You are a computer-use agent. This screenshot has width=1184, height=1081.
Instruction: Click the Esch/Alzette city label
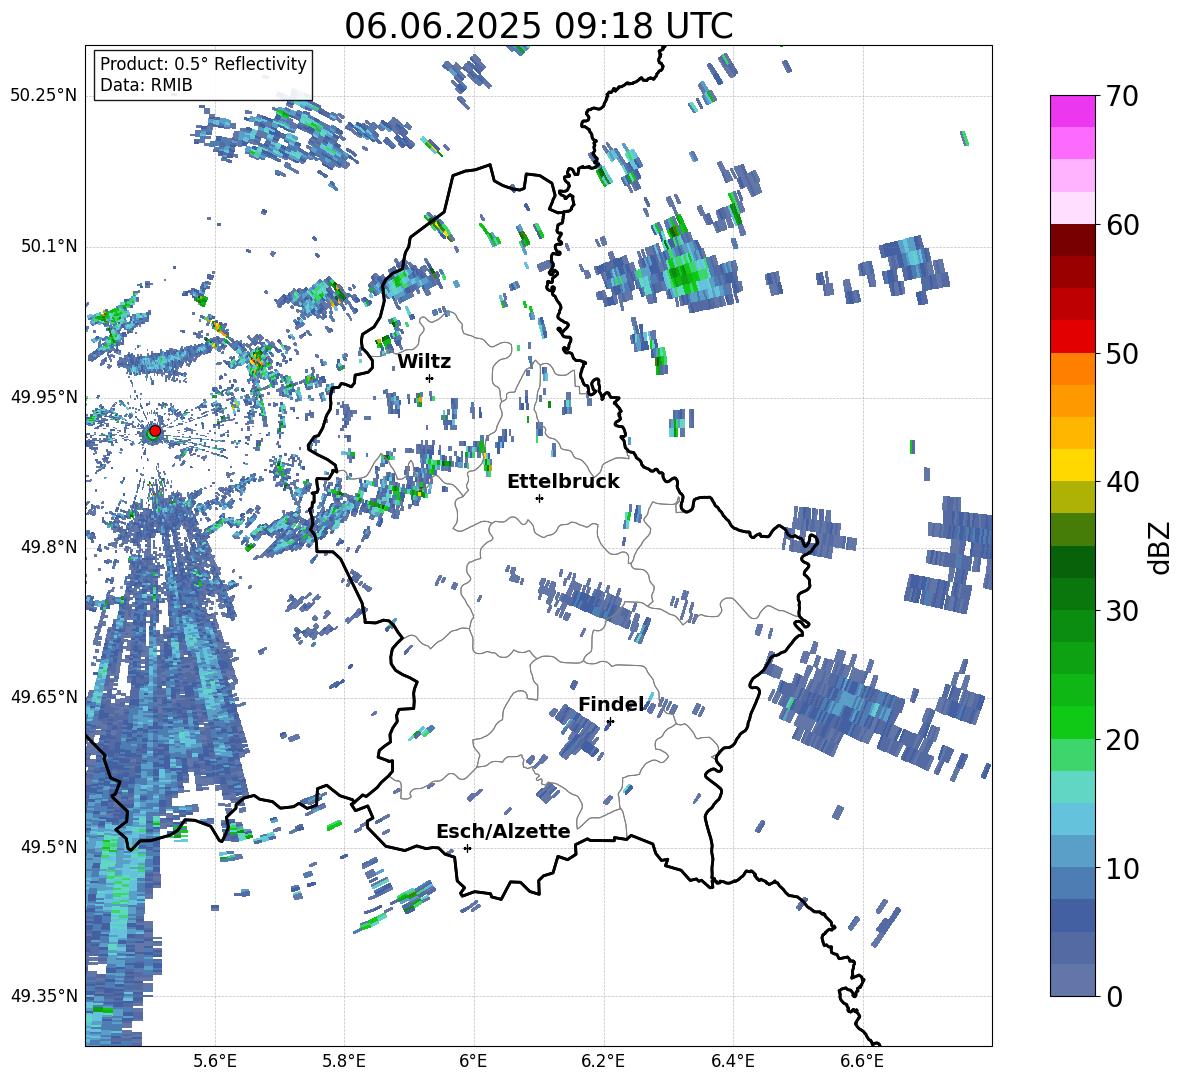click(504, 831)
